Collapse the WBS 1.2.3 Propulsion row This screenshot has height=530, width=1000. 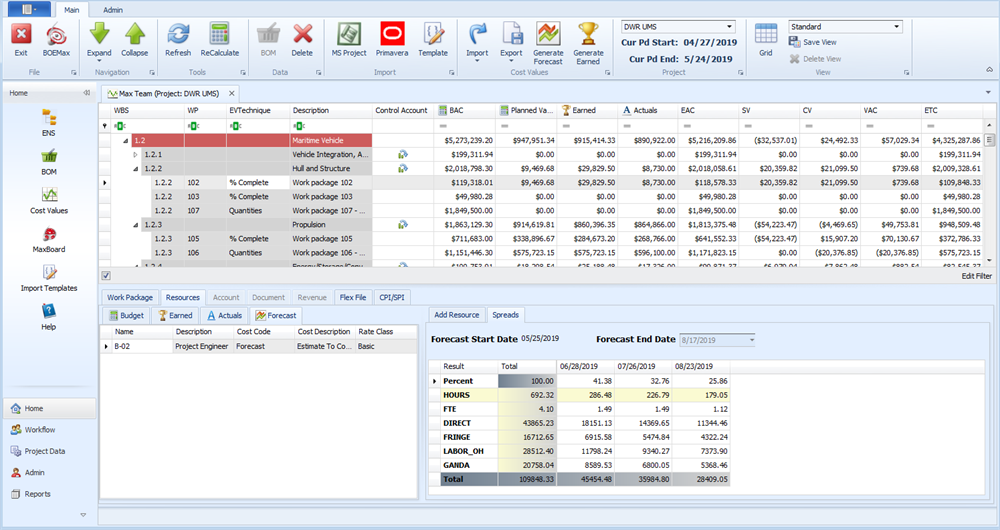point(136,225)
